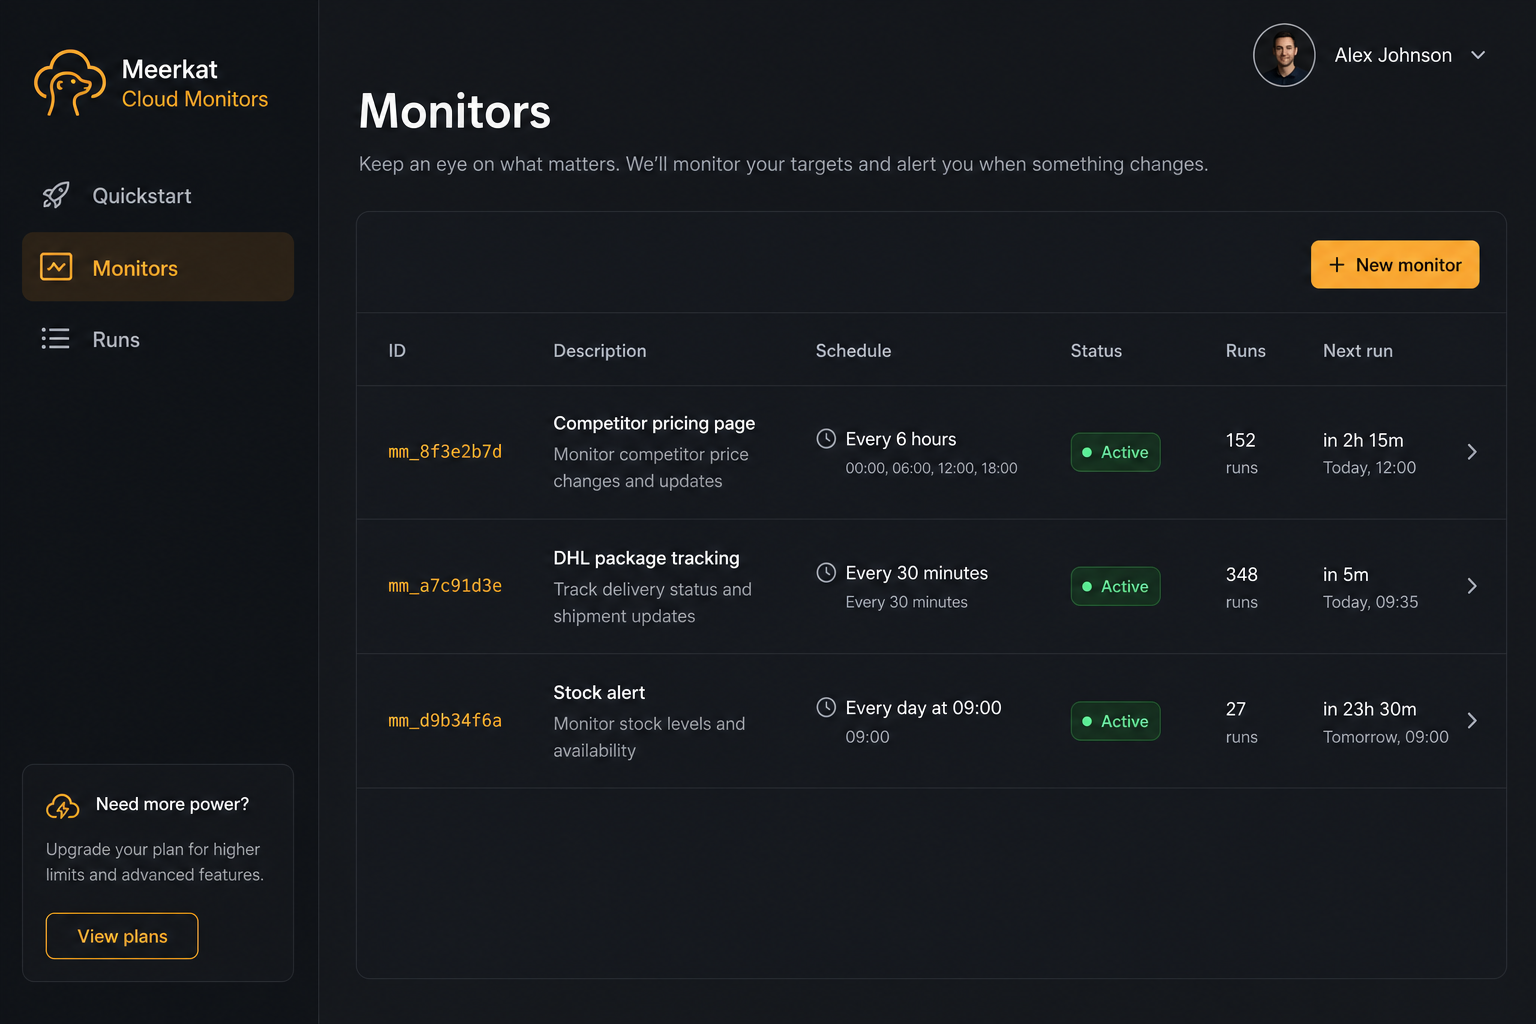Open monitor ID mm_d9b34f6a
The height and width of the screenshot is (1024, 1536).
(x=445, y=721)
